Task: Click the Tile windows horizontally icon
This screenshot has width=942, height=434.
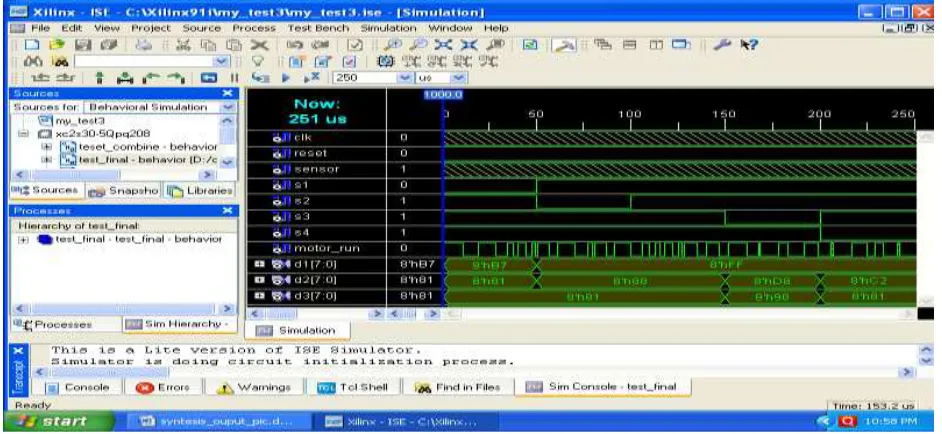Action: click(x=631, y=44)
